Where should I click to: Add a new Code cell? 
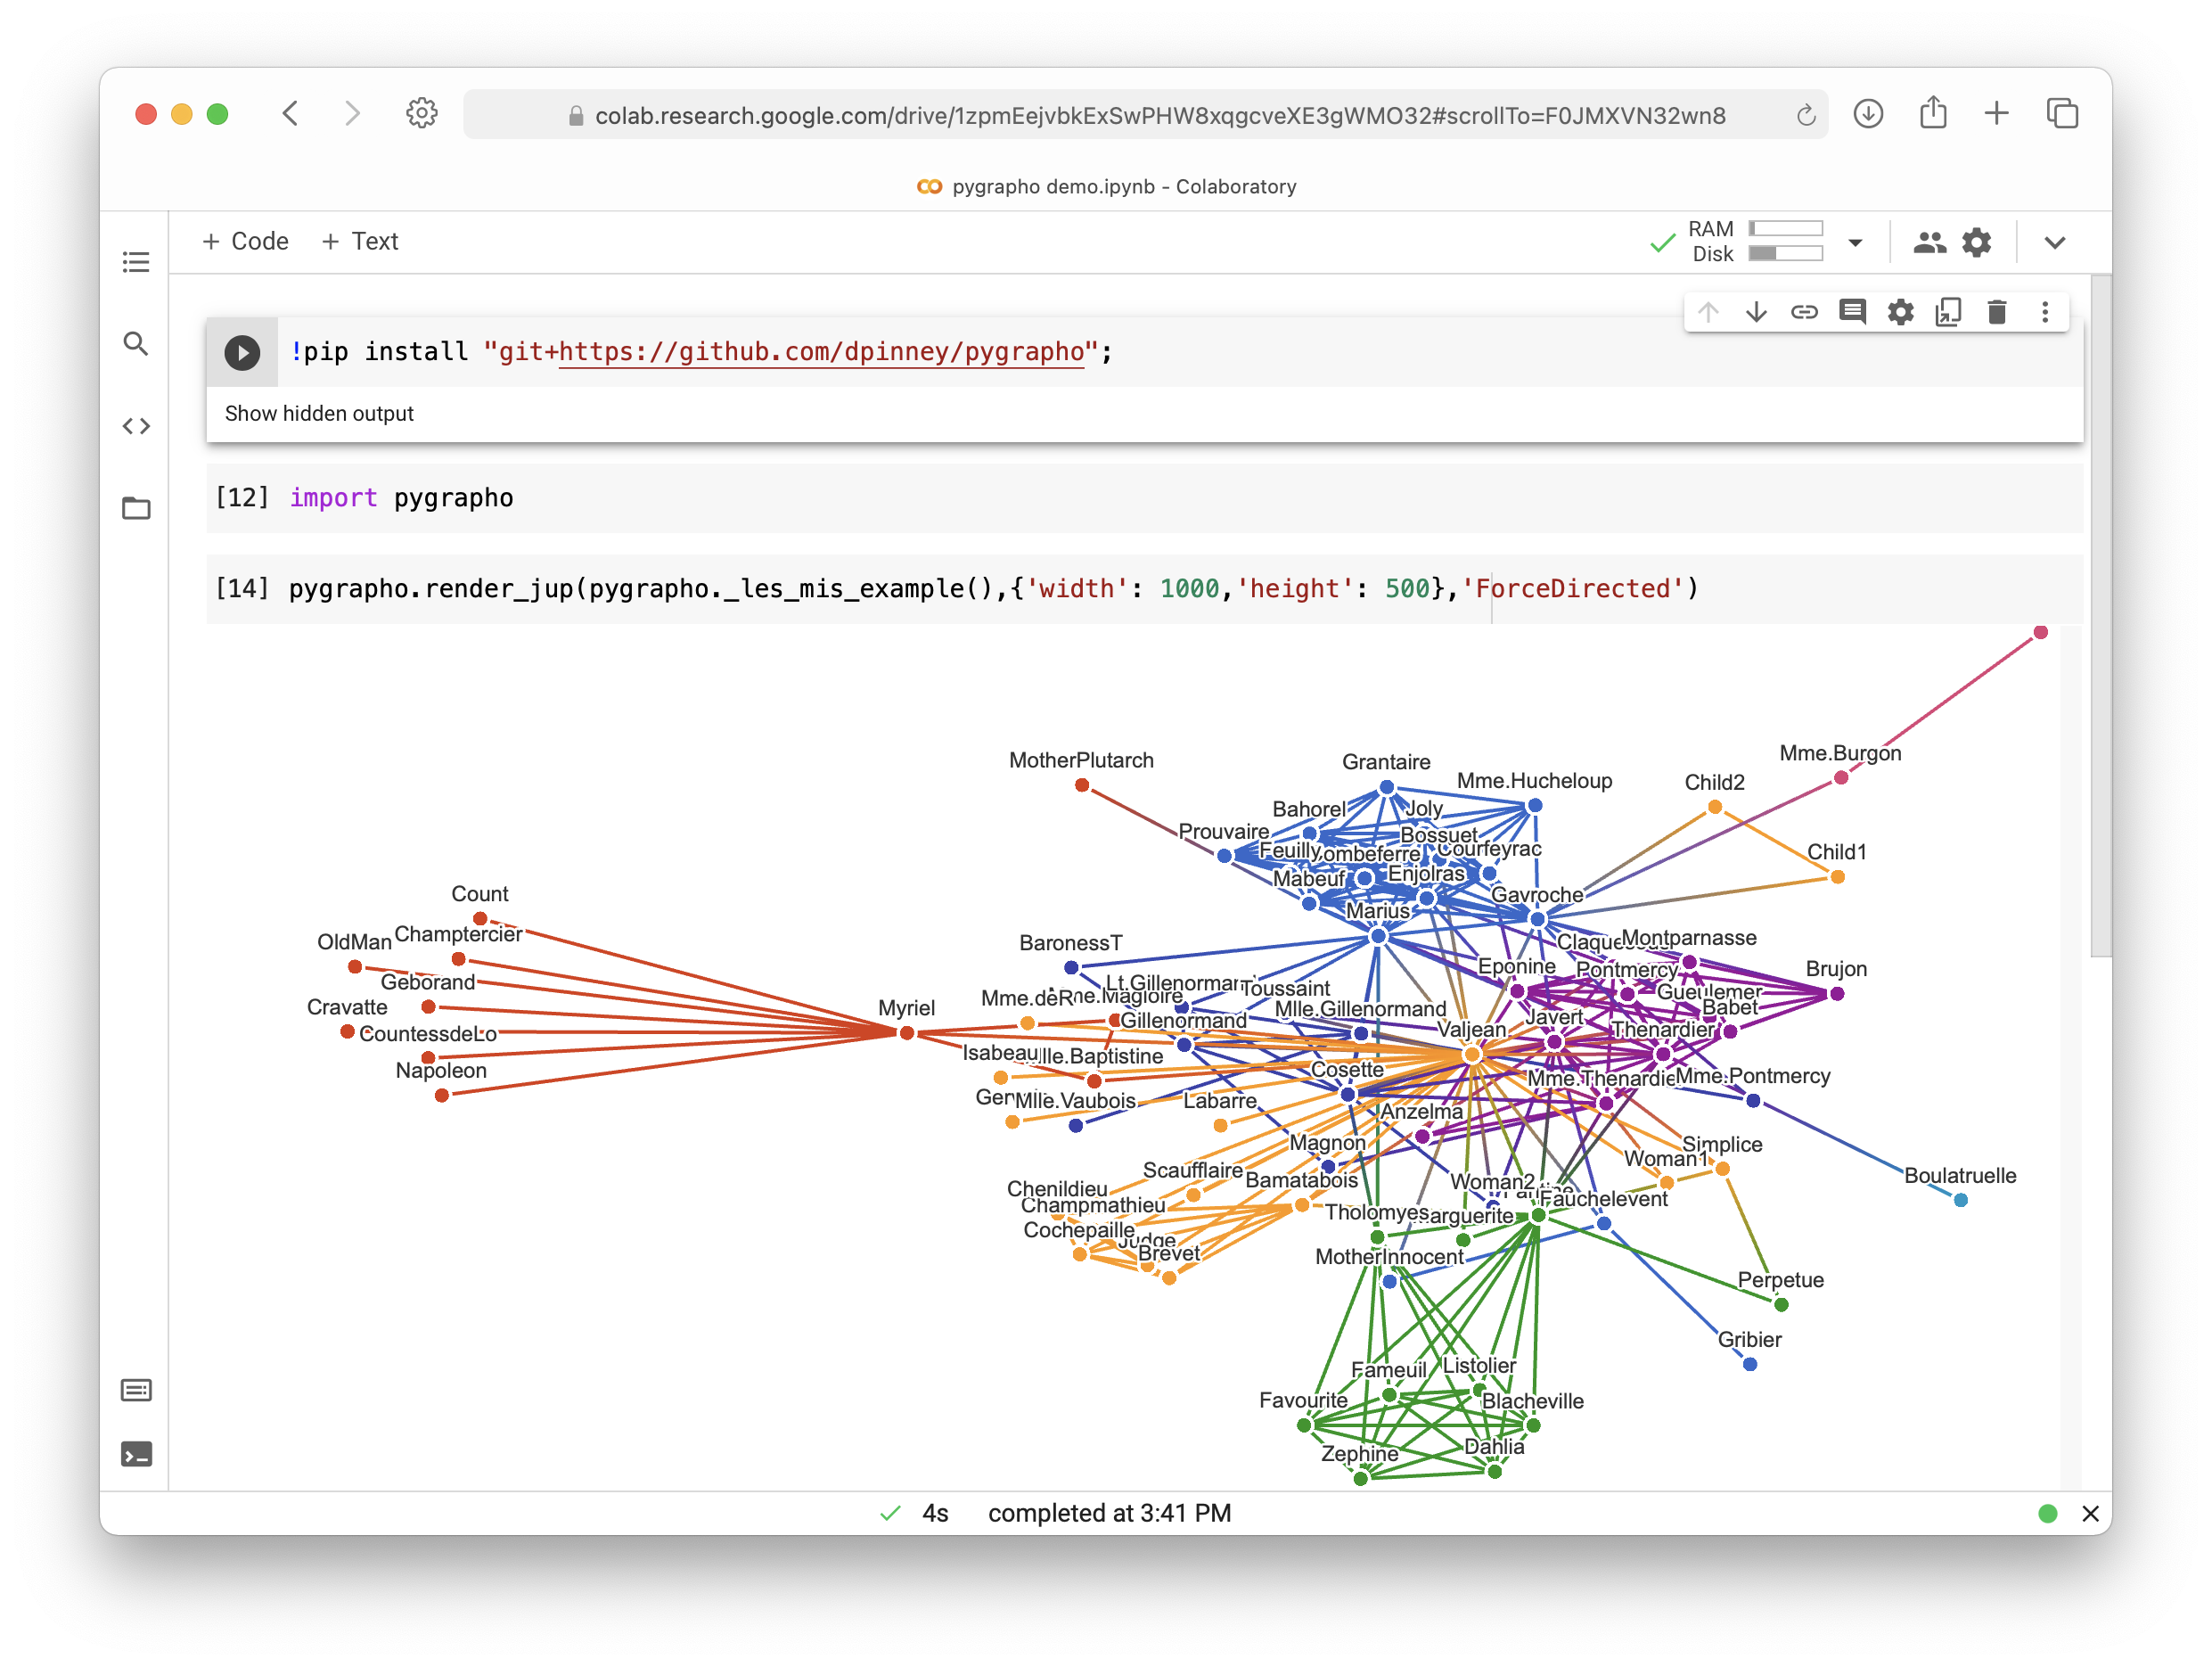pos(246,241)
